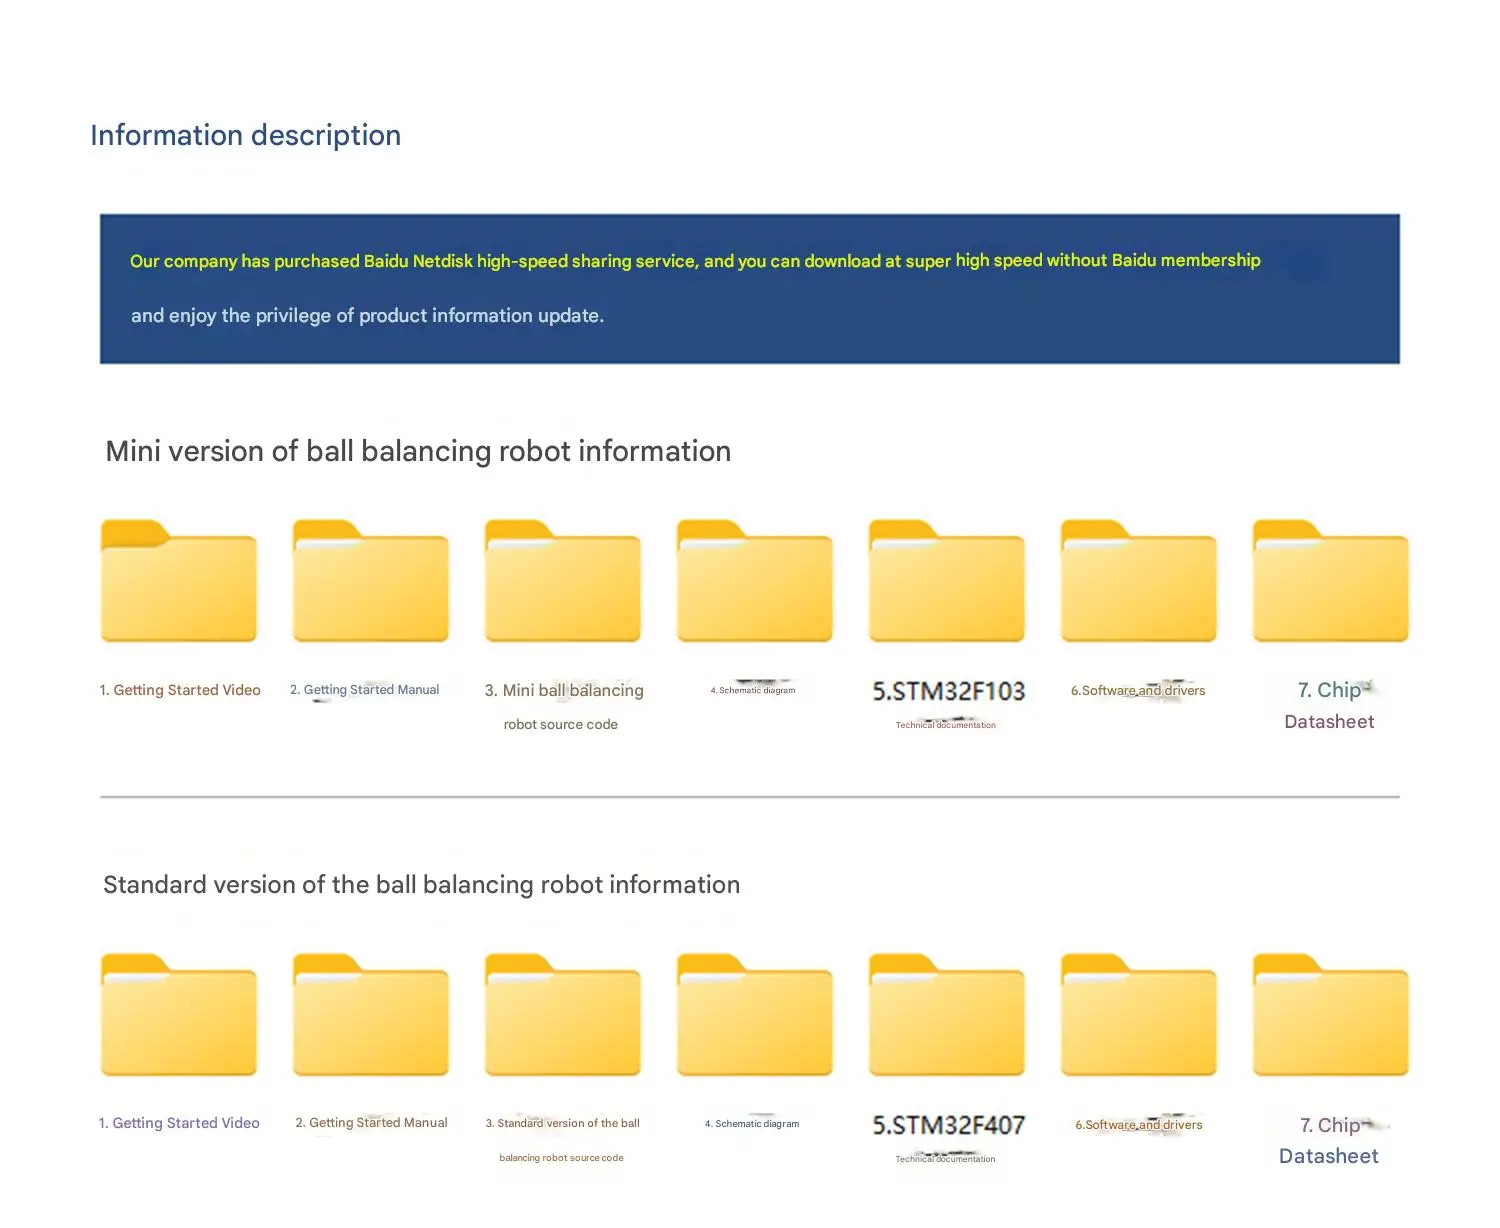Screen dimensions: 1500x1228
Task: Click Mini '2. Getting Started Manual' label
Action: point(365,690)
